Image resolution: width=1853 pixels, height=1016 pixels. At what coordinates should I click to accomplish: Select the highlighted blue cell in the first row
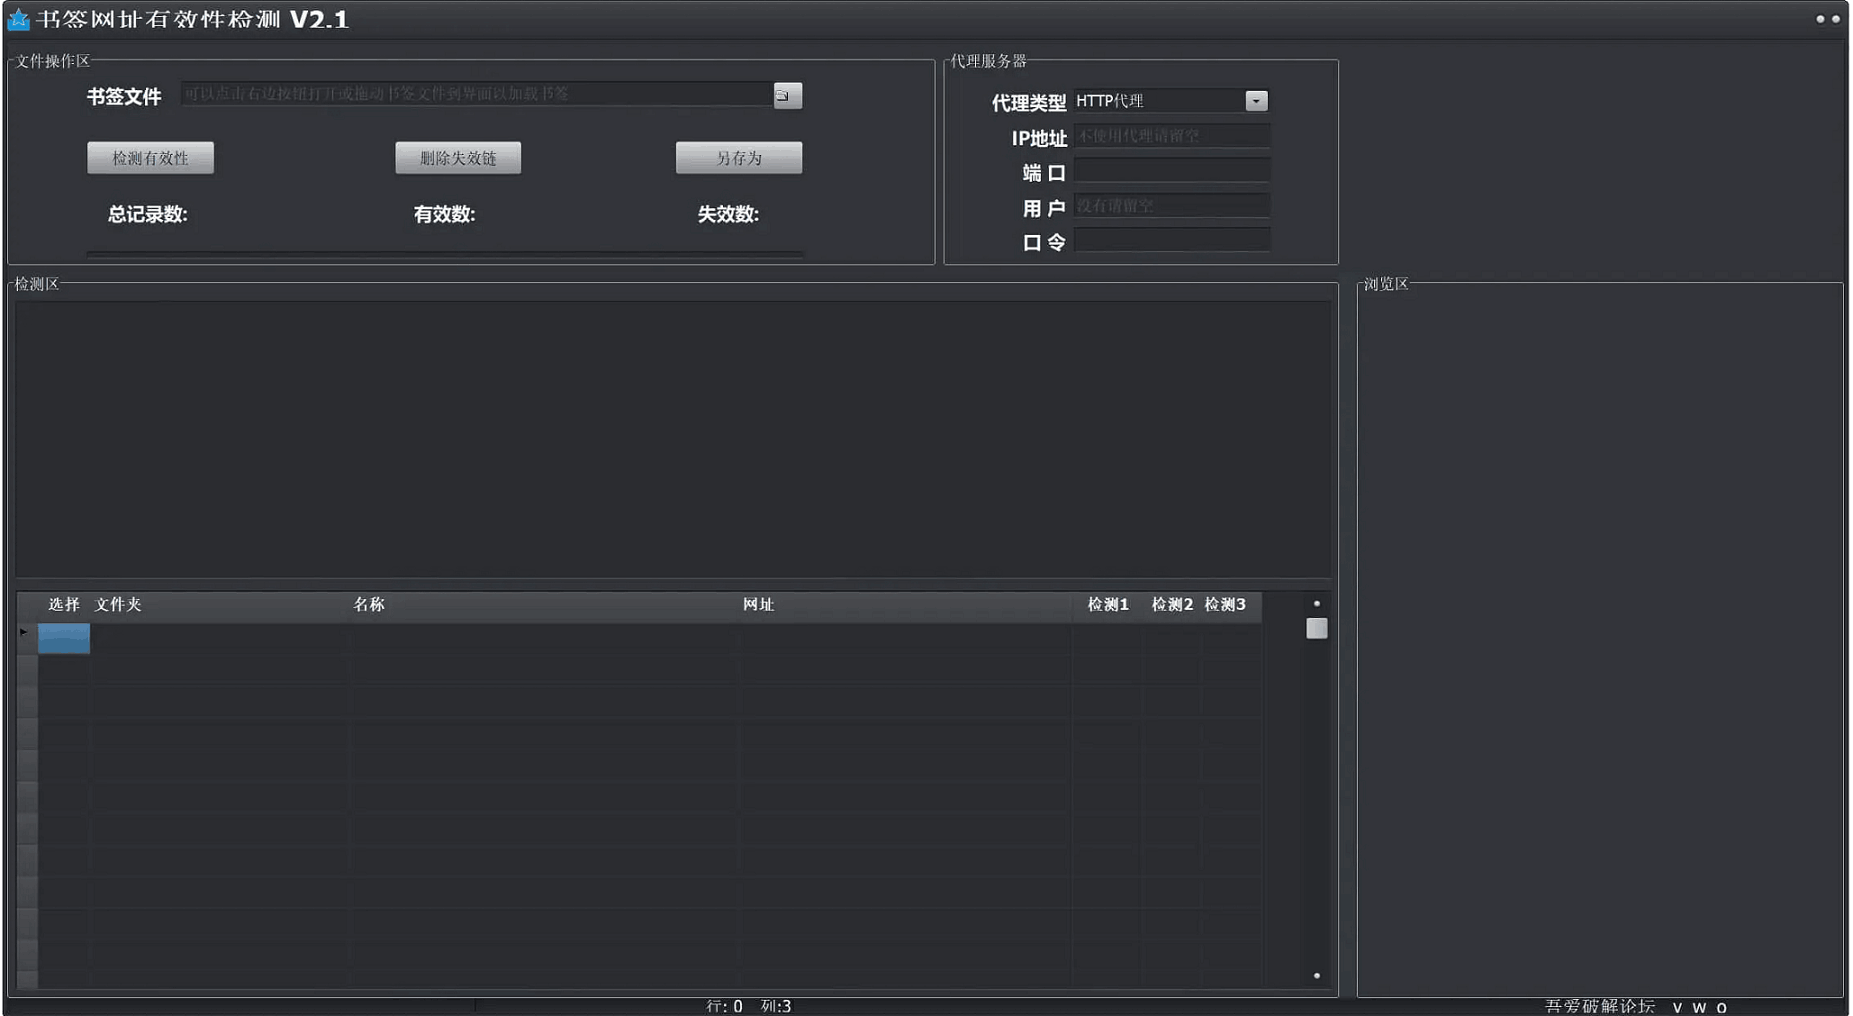pos(63,637)
